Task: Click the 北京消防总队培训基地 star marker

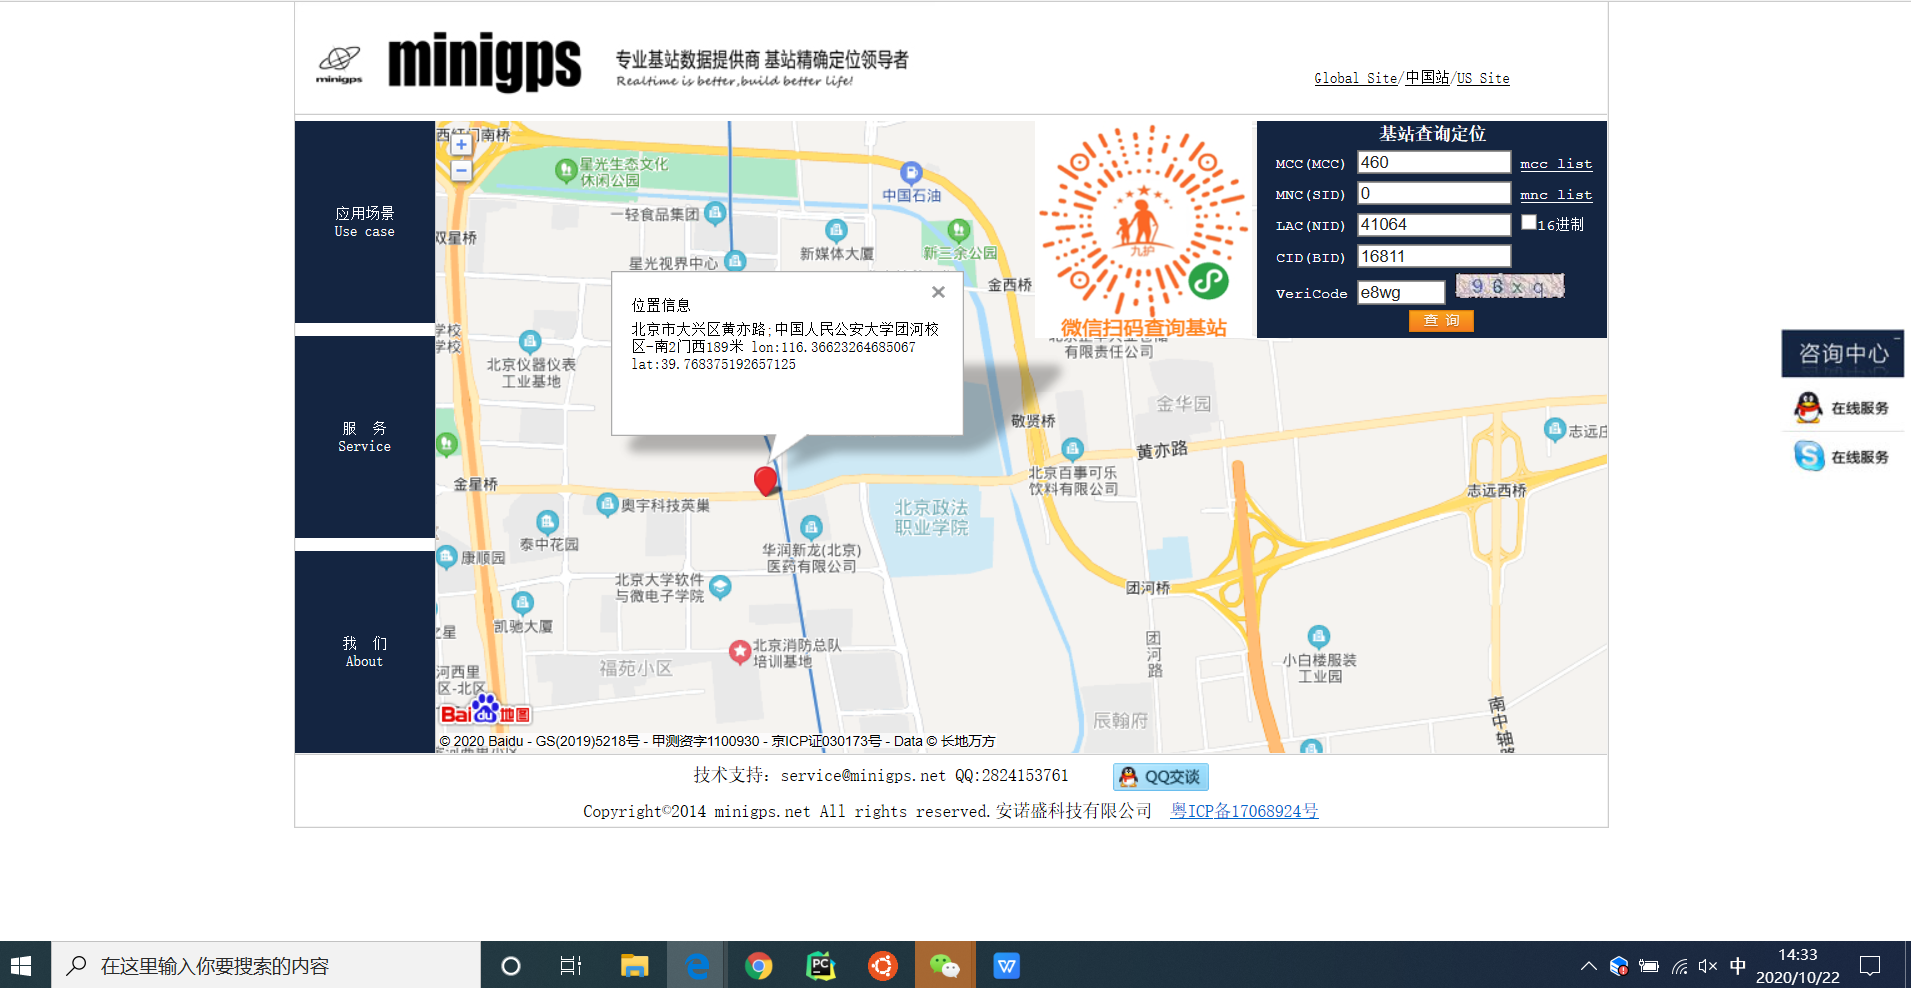Action: click(740, 653)
